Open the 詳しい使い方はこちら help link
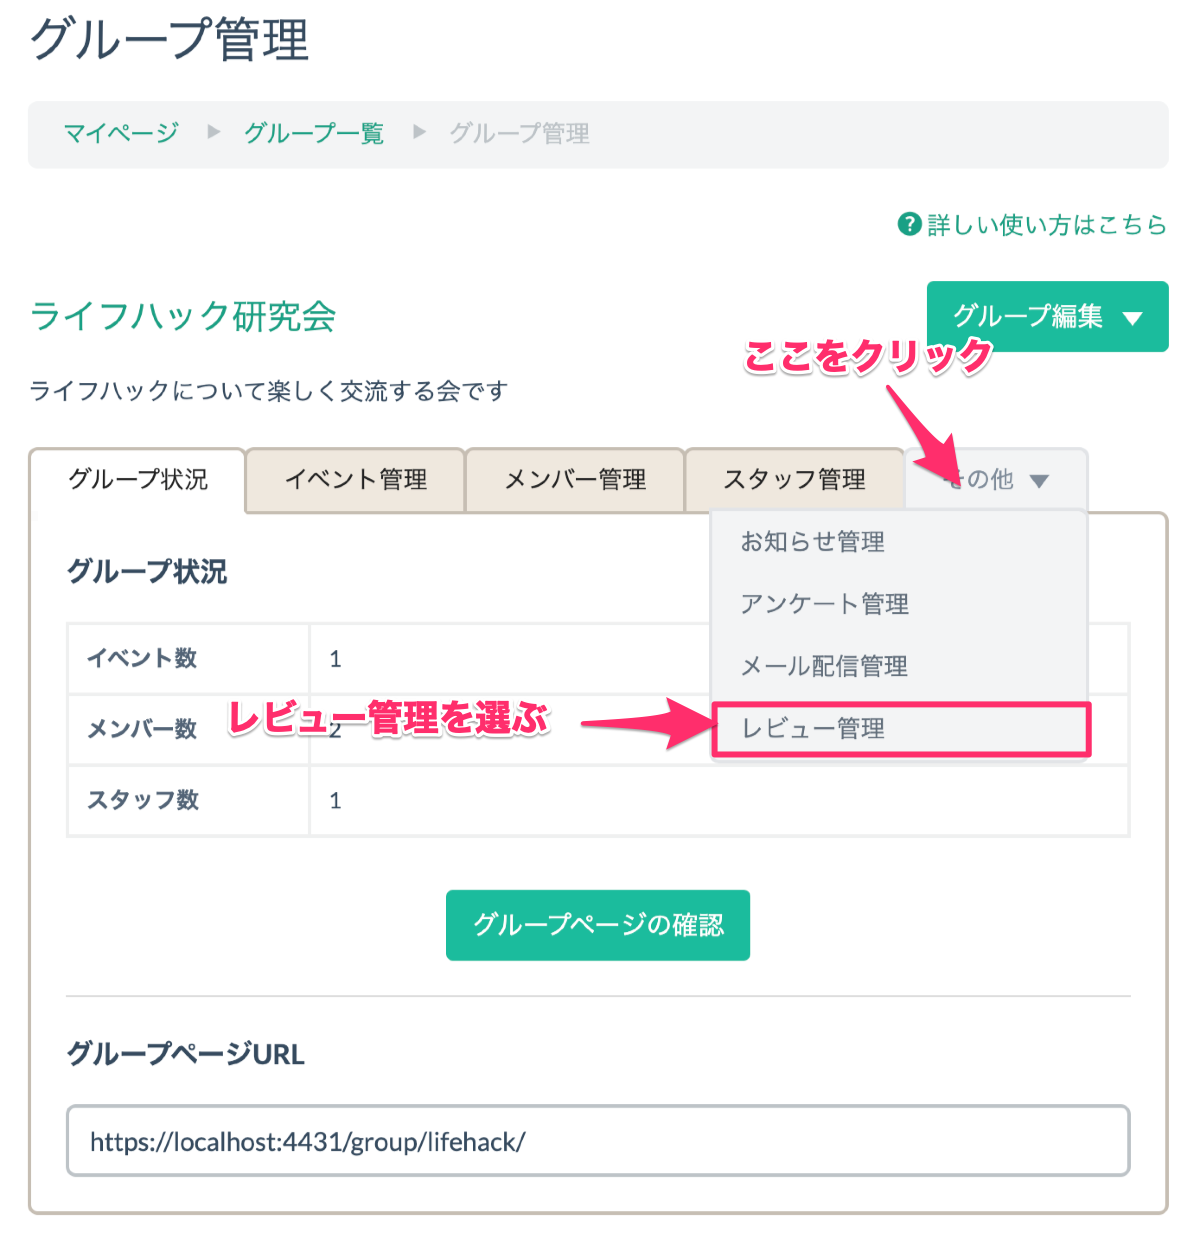This screenshot has height=1239, width=1200. (x=1046, y=225)
